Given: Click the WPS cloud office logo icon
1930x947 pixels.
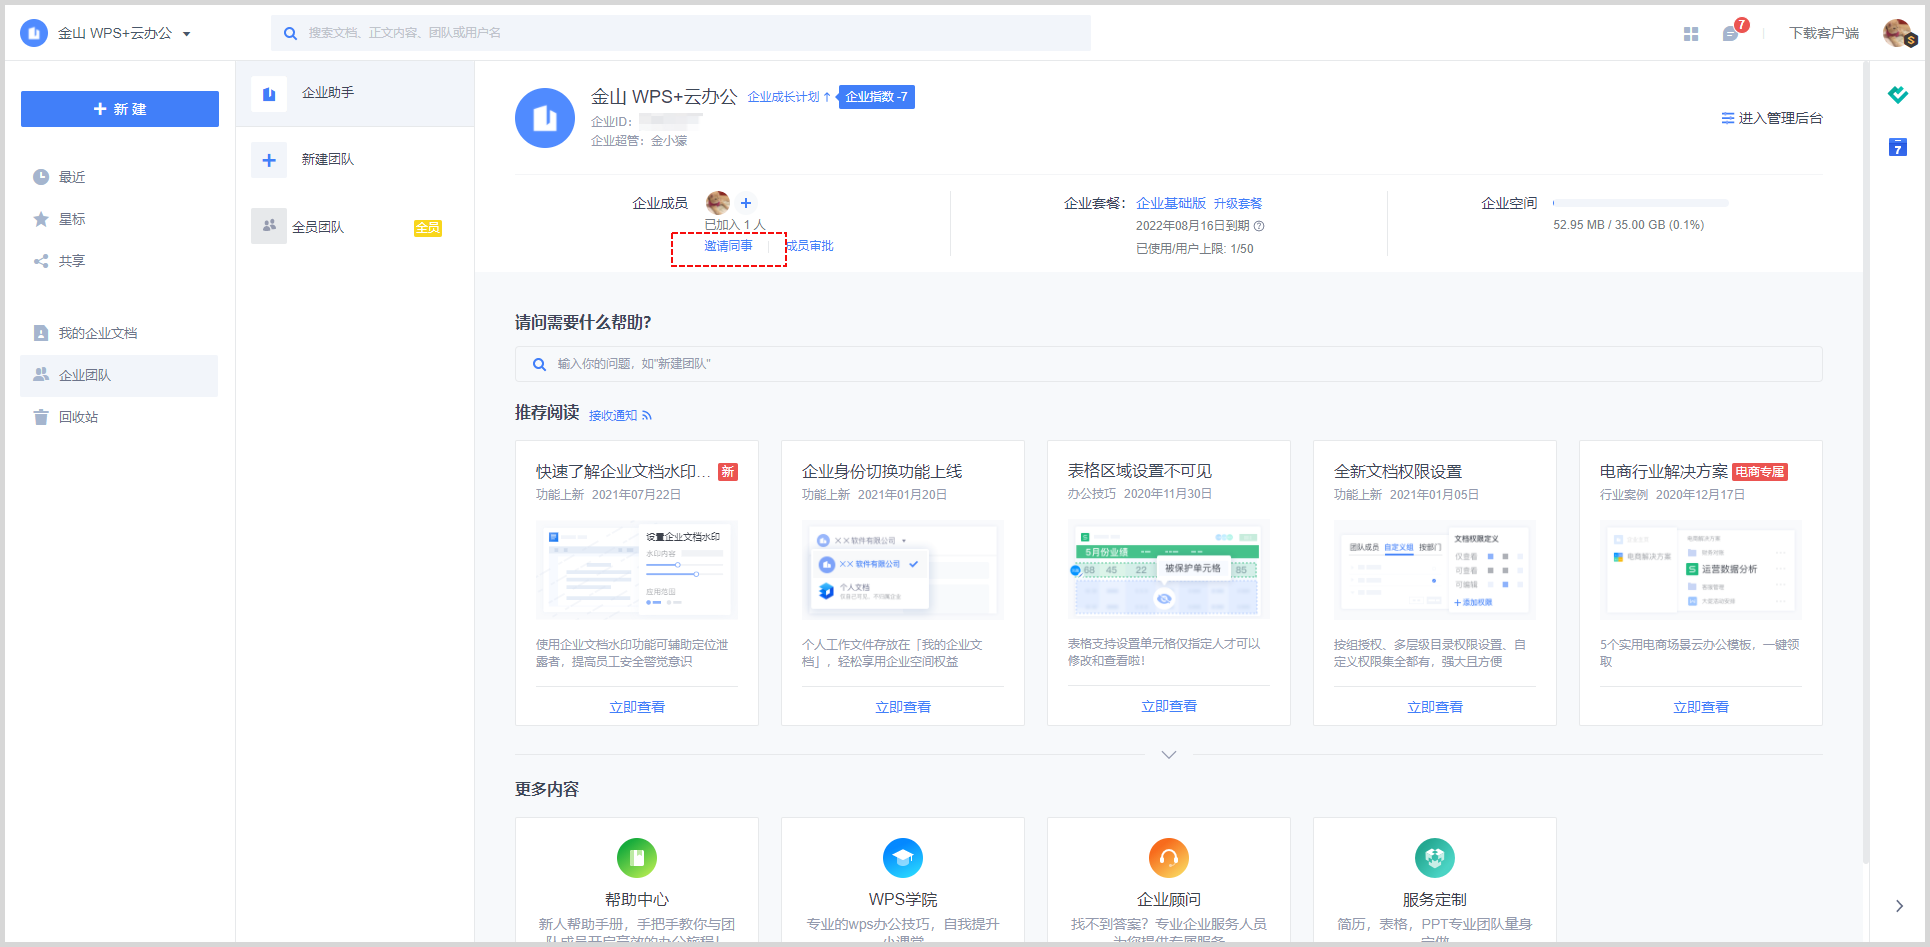Looking at the screenshot, I should (34, 33).
